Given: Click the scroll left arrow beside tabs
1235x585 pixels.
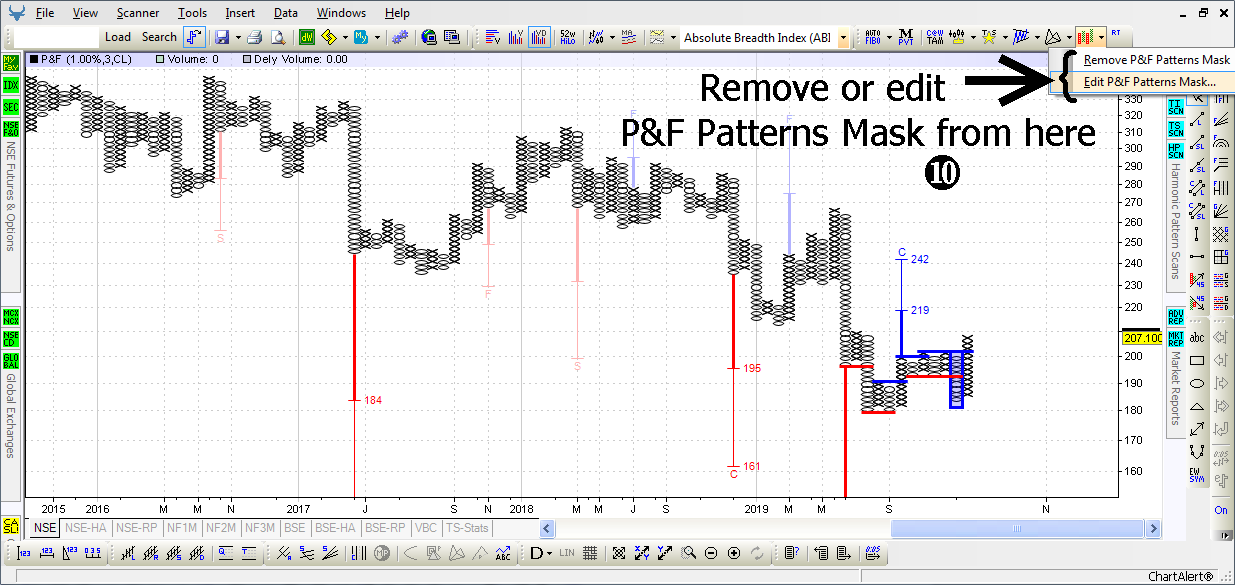Looking at the screenshot, I should click(546, 528).
